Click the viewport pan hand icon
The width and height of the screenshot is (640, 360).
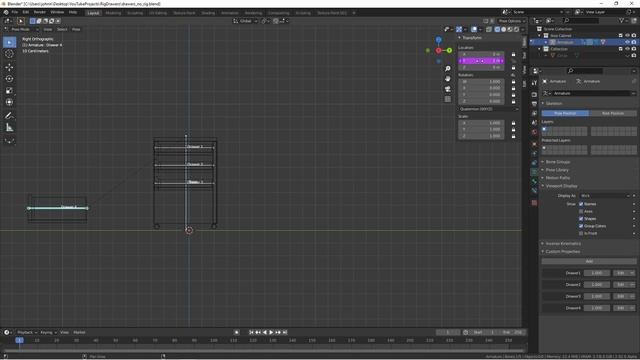click(448, 78)
